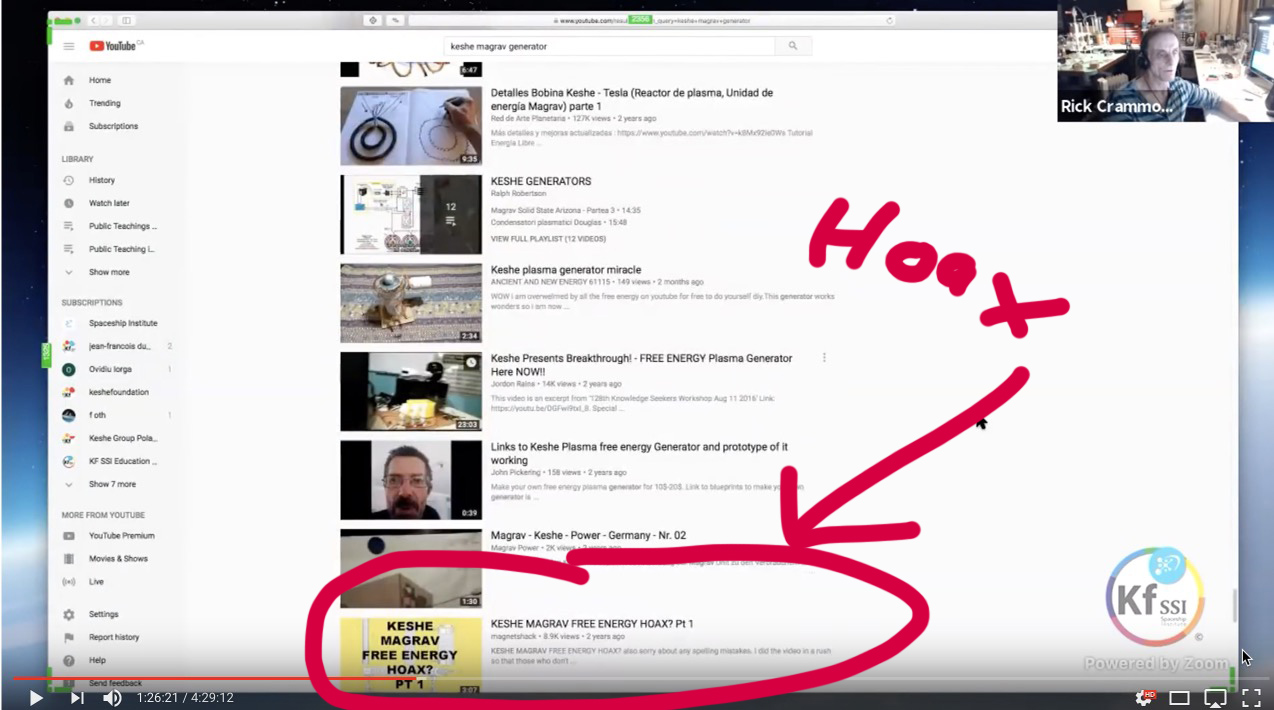The image size is (1274, 710).
Task: Open the player settings gear
Action: coord(1145,698)
